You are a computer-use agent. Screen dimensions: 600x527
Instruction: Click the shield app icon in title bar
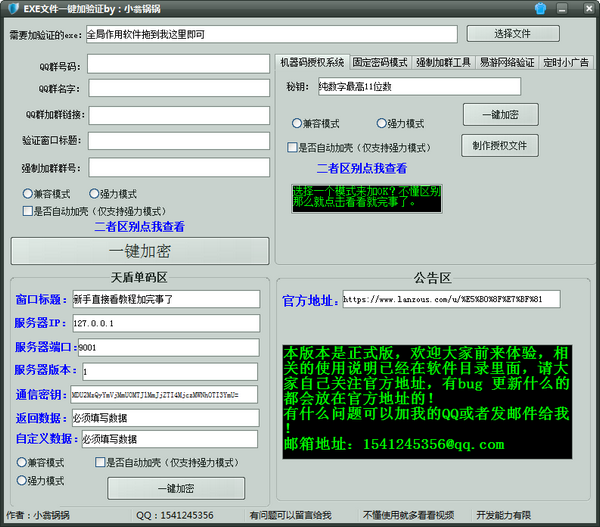point(13,8)
